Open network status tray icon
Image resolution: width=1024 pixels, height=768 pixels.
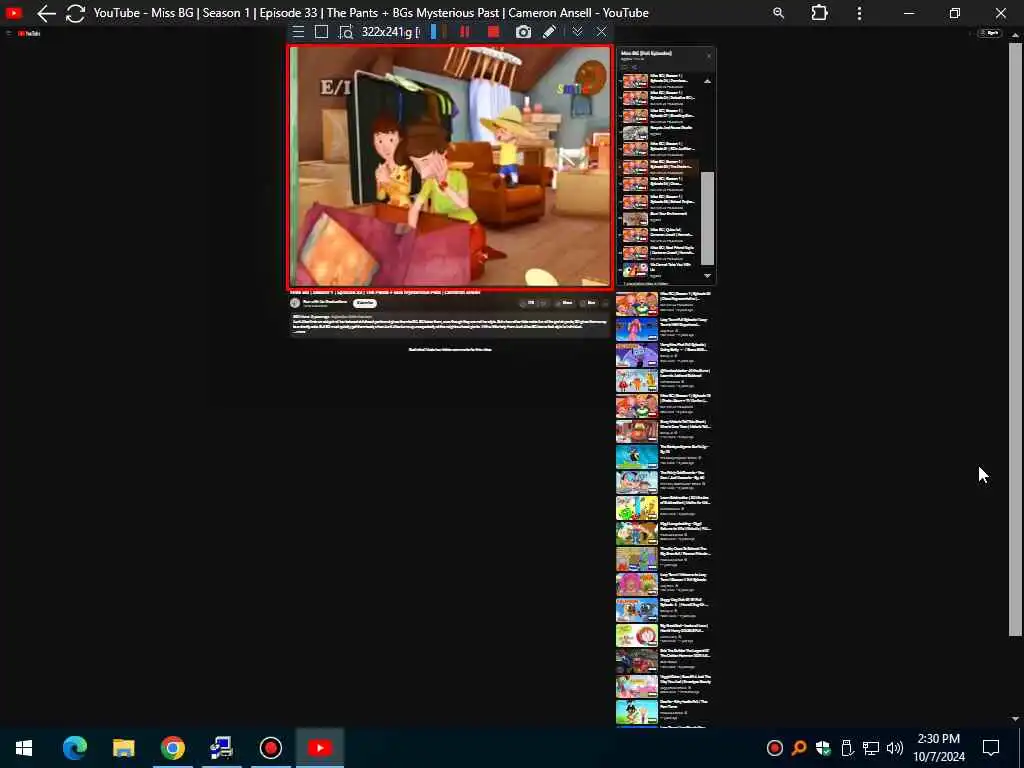(x=871, y=748)
